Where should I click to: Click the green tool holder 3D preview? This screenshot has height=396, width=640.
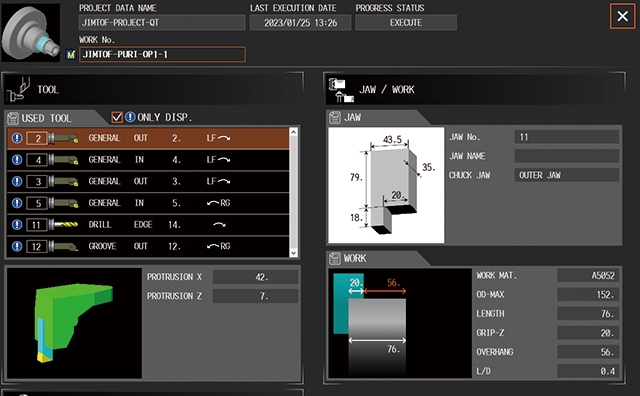pyautogui.click(x=74, y=323)
